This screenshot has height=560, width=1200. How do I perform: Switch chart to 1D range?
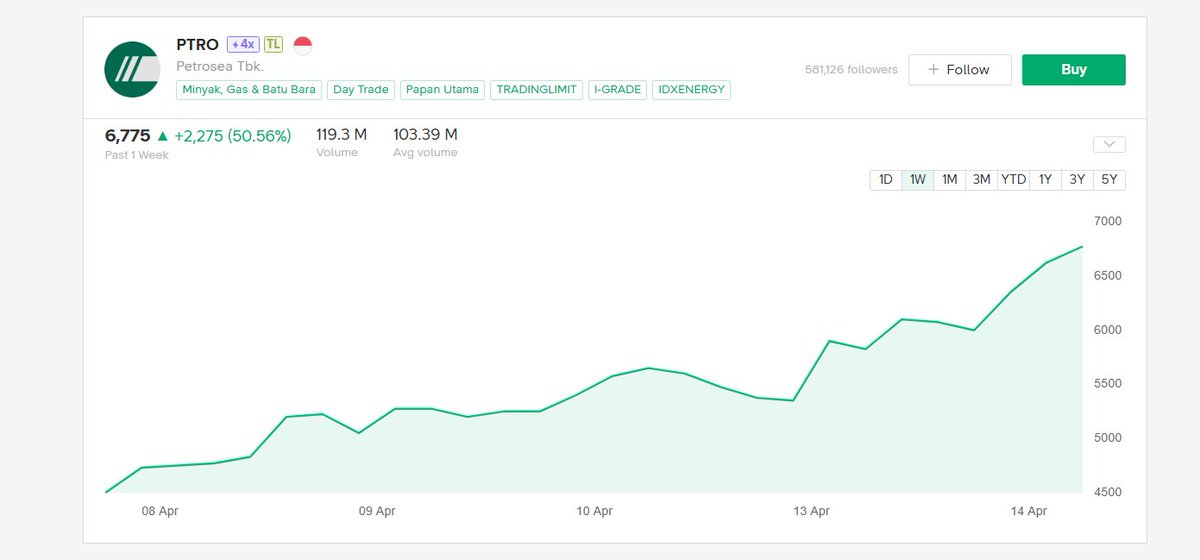point(886,180)
